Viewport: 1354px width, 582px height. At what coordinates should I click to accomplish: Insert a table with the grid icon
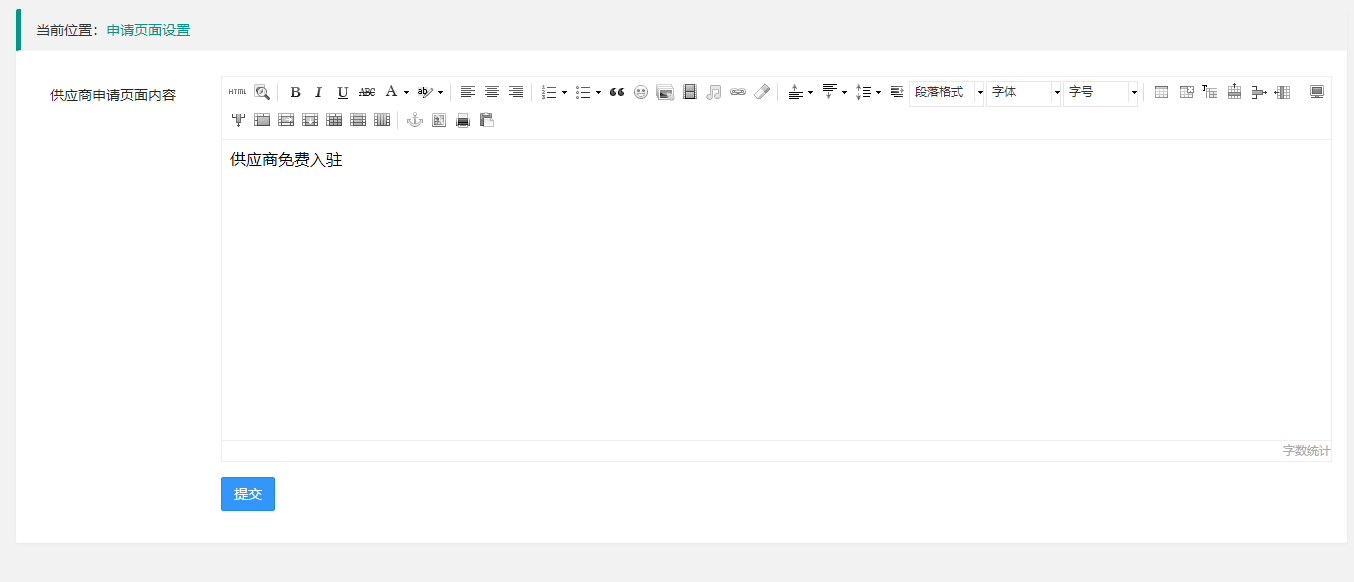coord(1161,92)
